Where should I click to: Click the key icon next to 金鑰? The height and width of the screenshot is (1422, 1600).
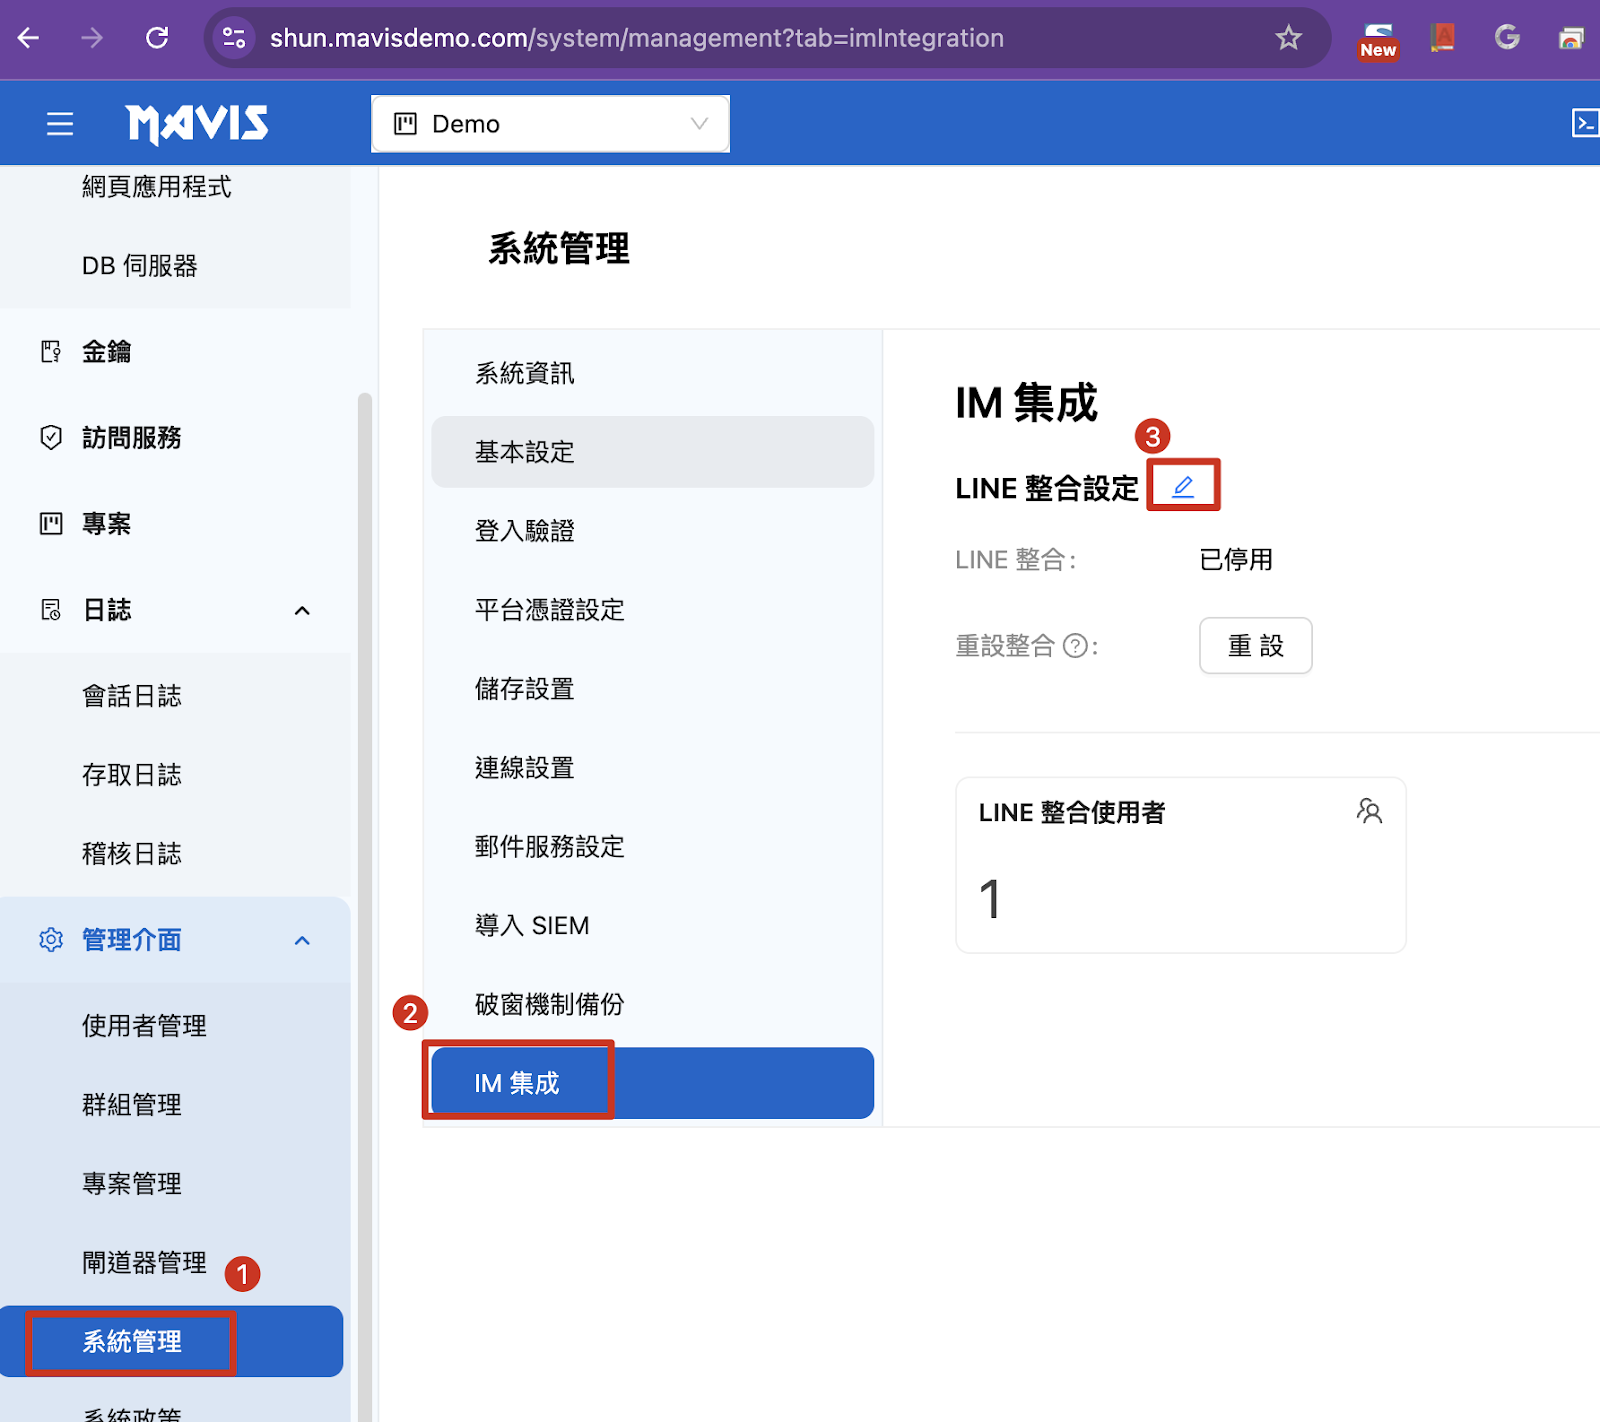point(51,352)
